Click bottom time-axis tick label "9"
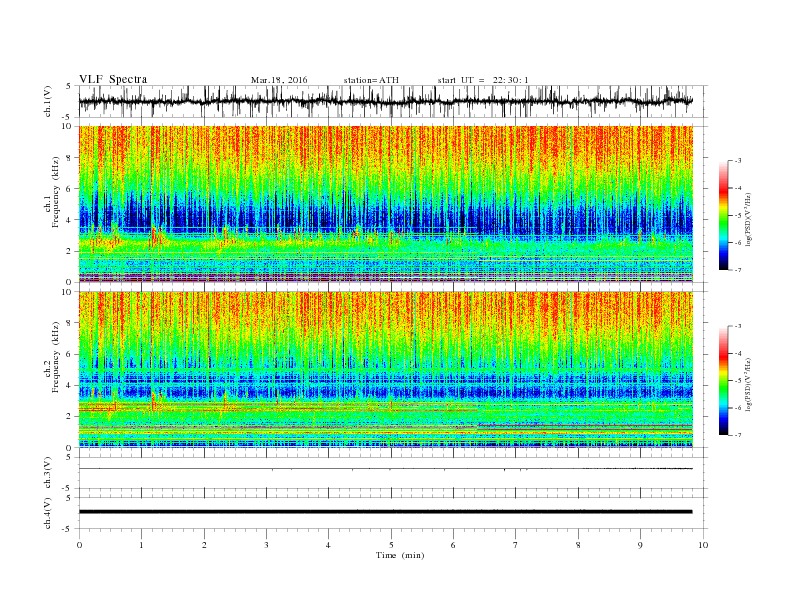The image size is (792, 612). click(x=640, y=545)
